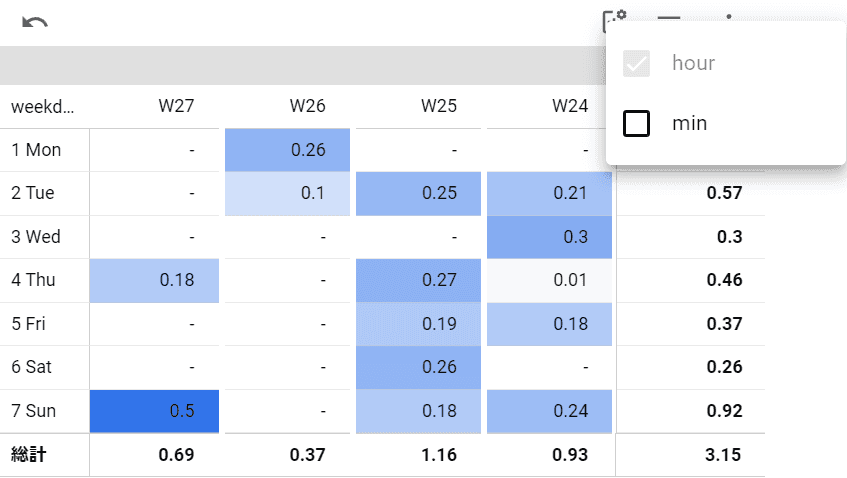This screenshot has width=847, height=478.
Task: Click the W27 column header
Action: pos(176,106)
